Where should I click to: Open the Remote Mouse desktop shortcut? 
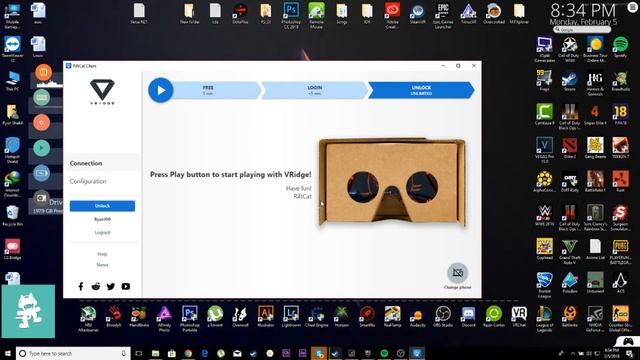(316, 16)
